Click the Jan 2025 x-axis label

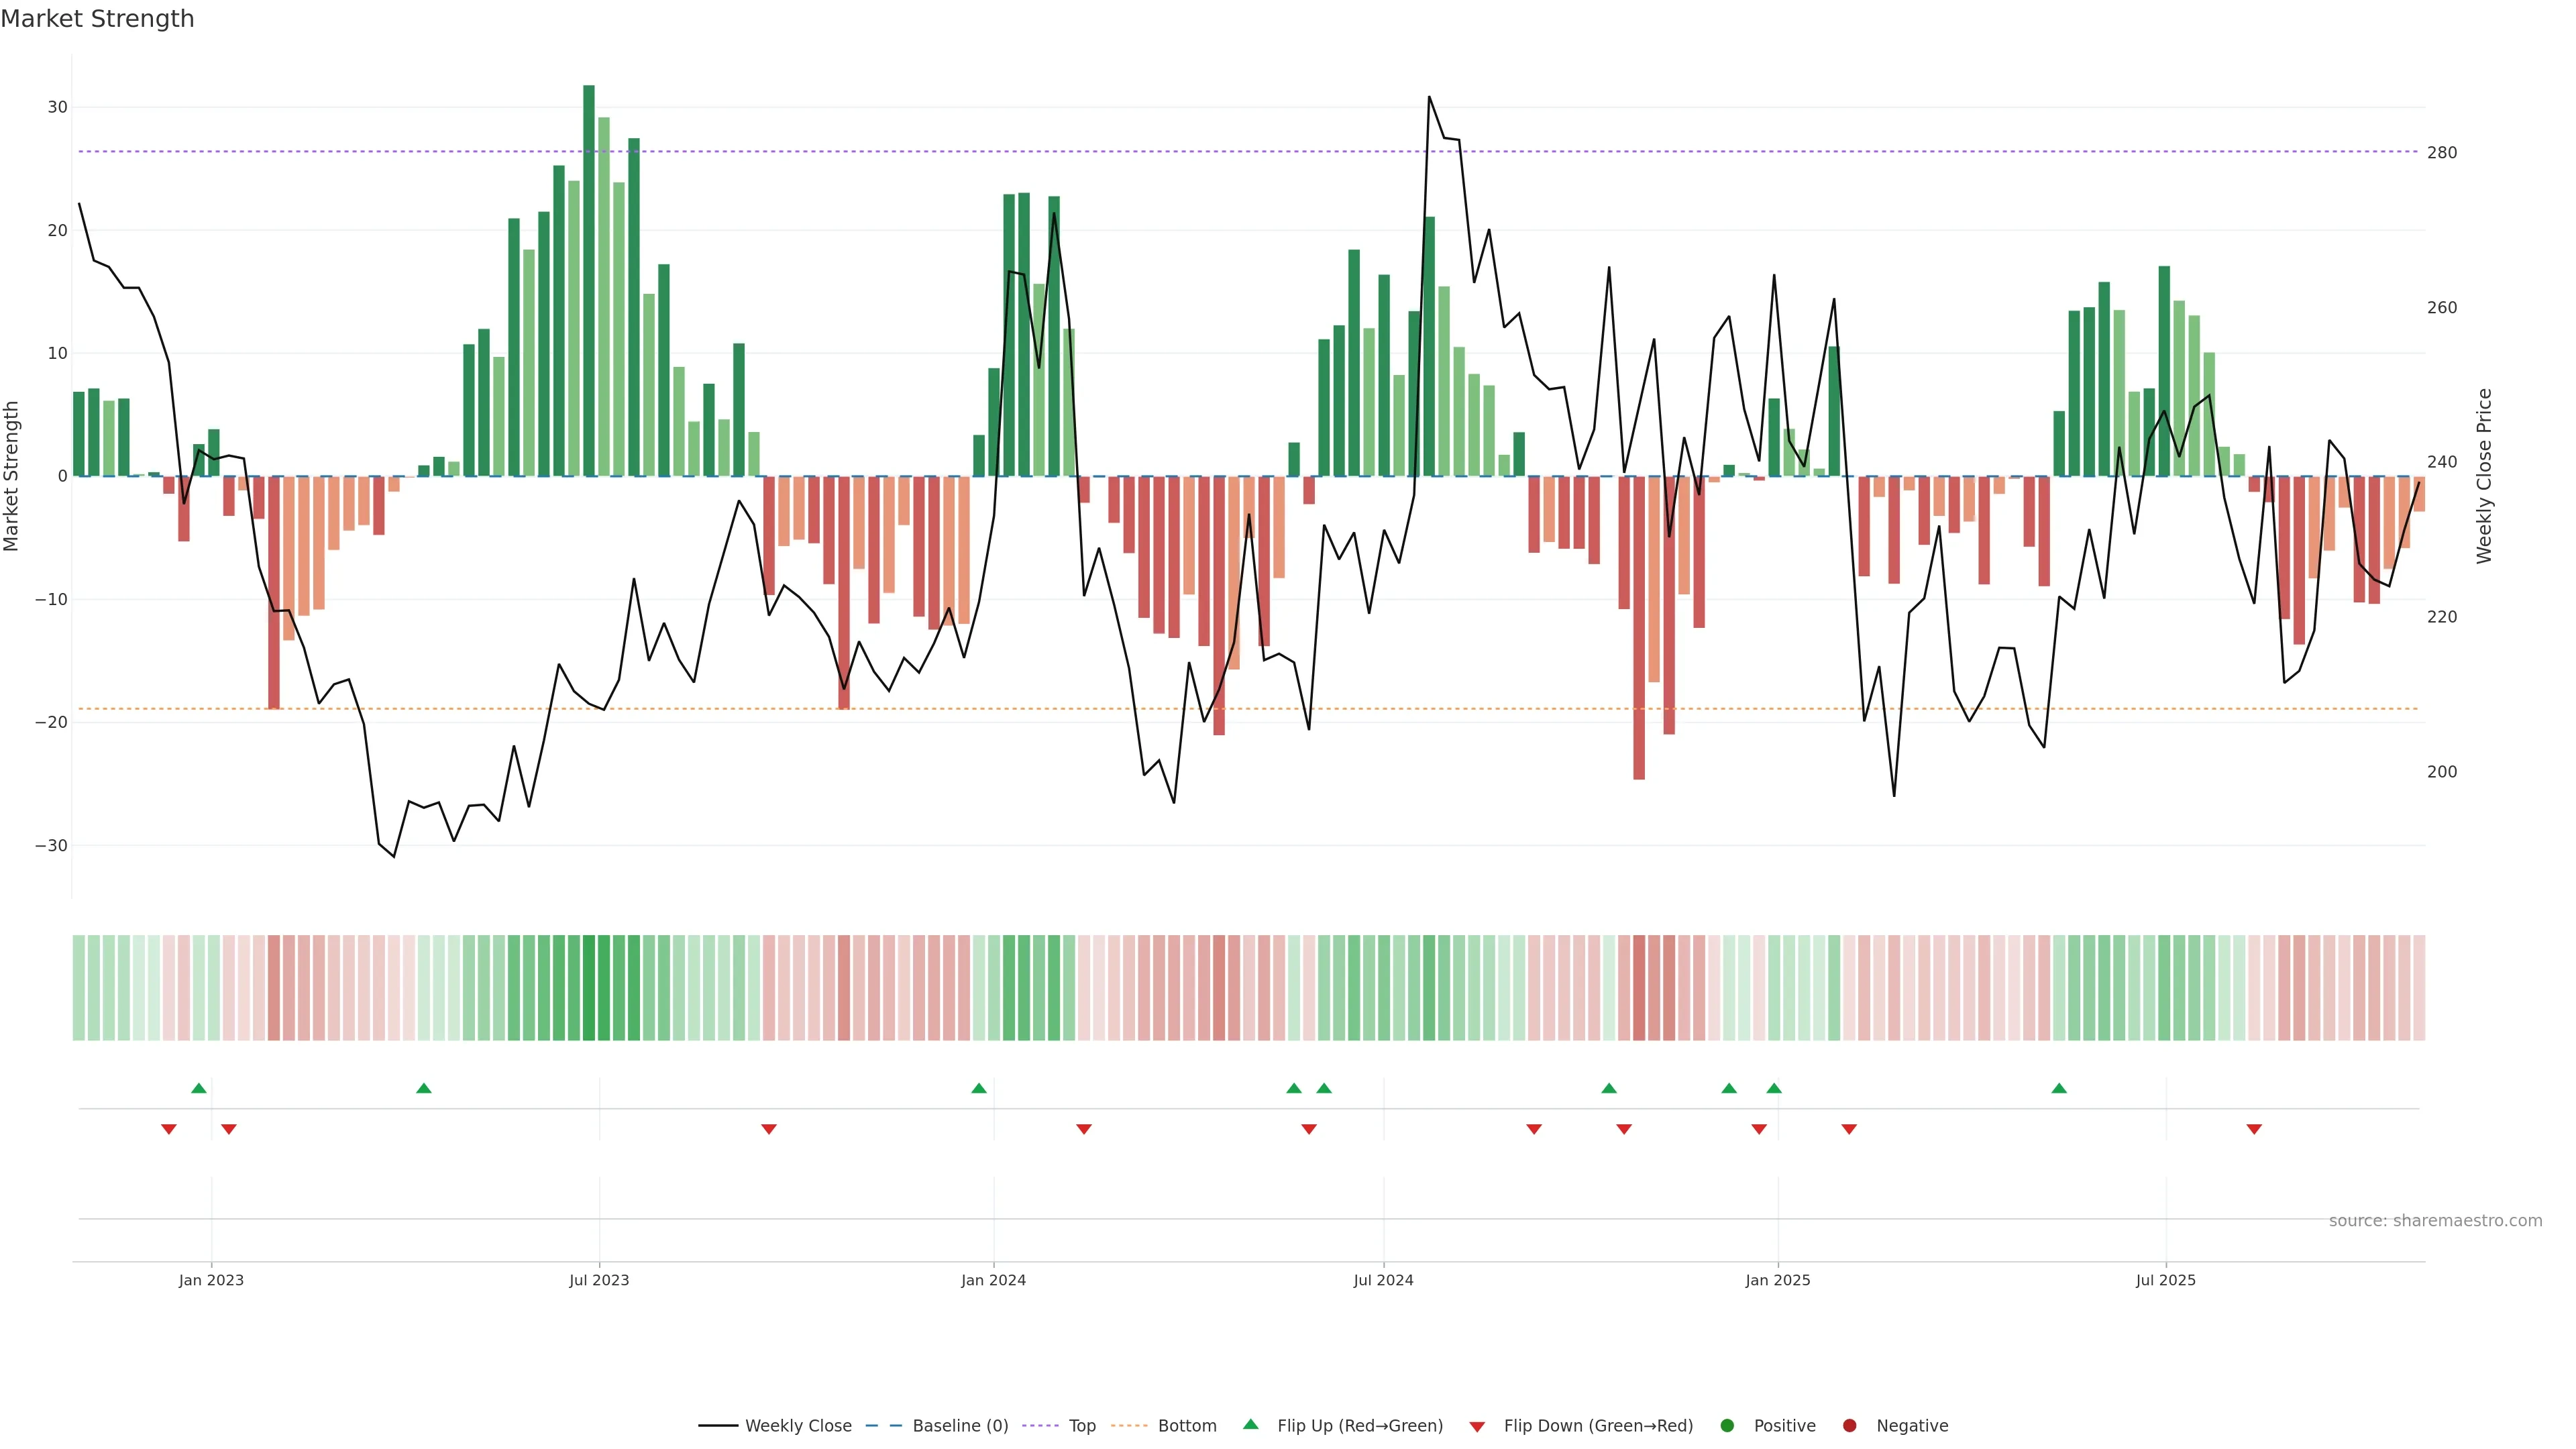[x=1777, y=1280]
